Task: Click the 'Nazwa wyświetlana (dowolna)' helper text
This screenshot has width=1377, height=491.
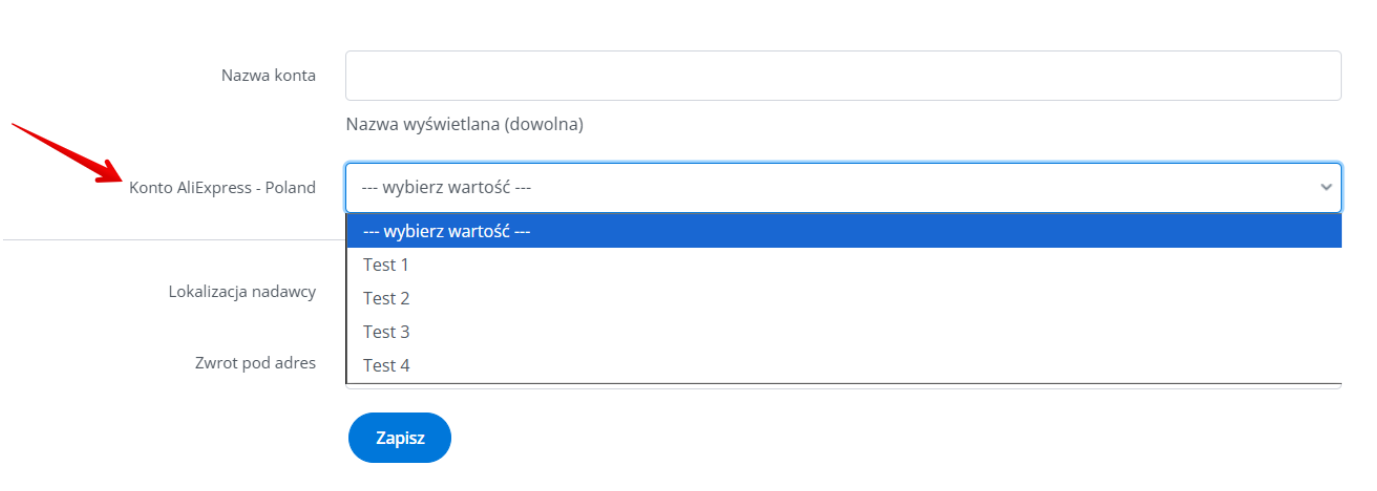Action: (464, 125)
